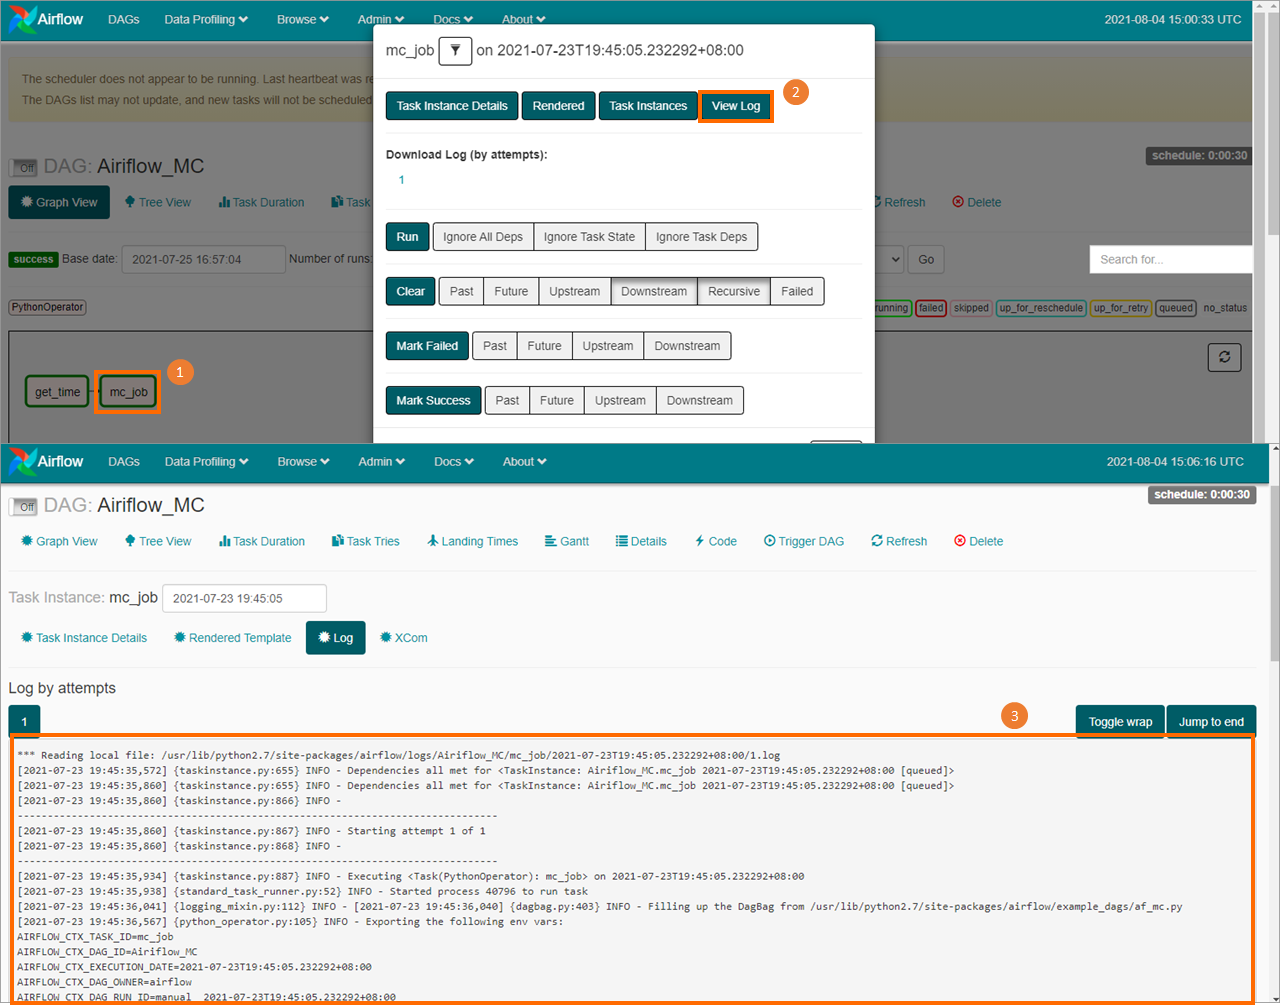This screenshot has width=1280, height=1005.
Task: Click the View Log button in the dialog
Action: pyautogui.click(x=736, y=106)
